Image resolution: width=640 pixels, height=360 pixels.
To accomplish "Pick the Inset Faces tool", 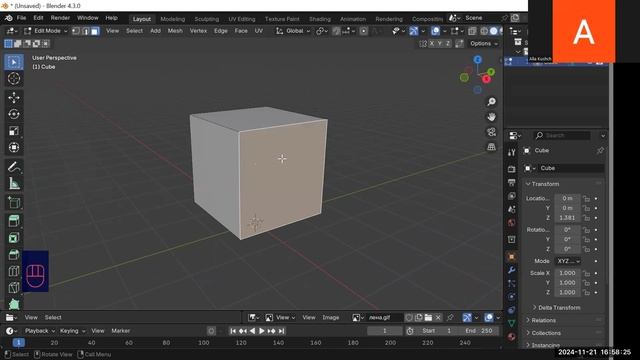I will coord(14,238).
